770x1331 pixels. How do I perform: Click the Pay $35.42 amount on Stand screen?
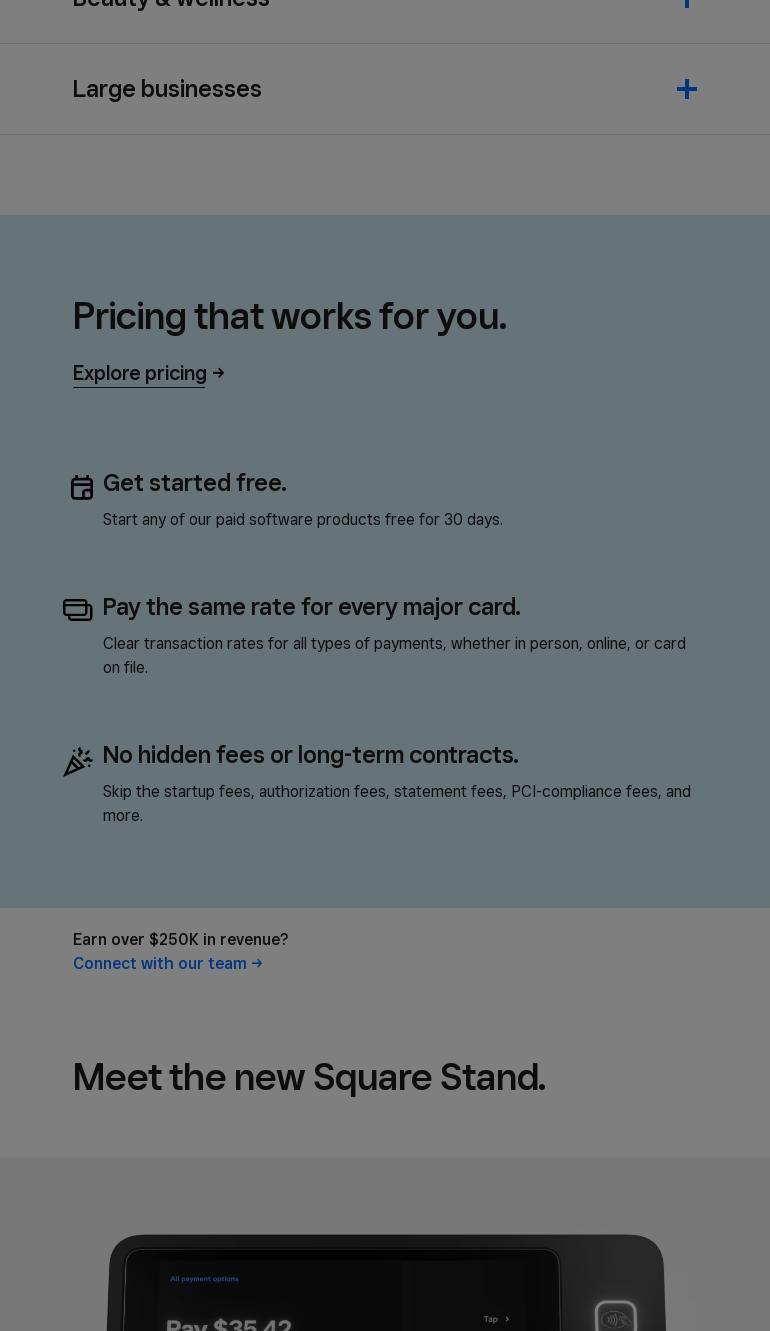pos(228,1323)
